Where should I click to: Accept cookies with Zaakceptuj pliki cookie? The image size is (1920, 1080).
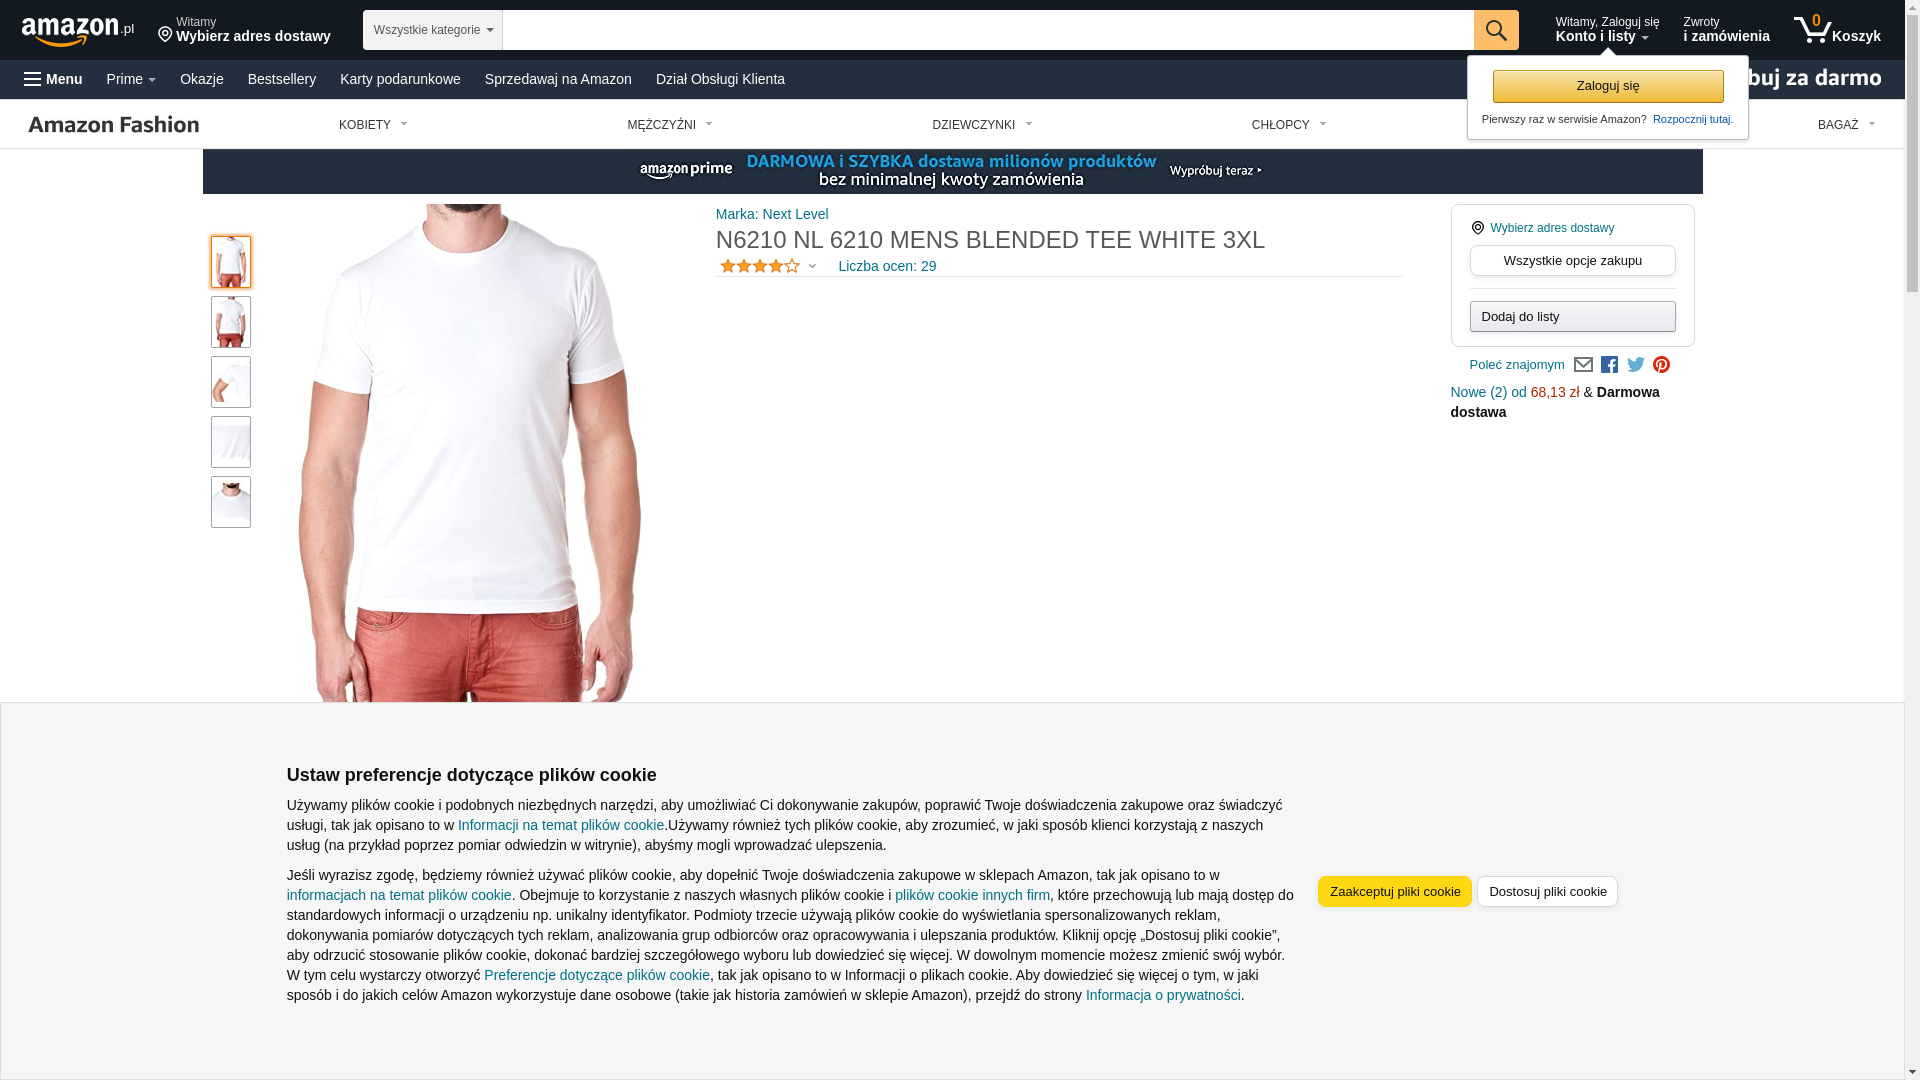pos(1394,891)
